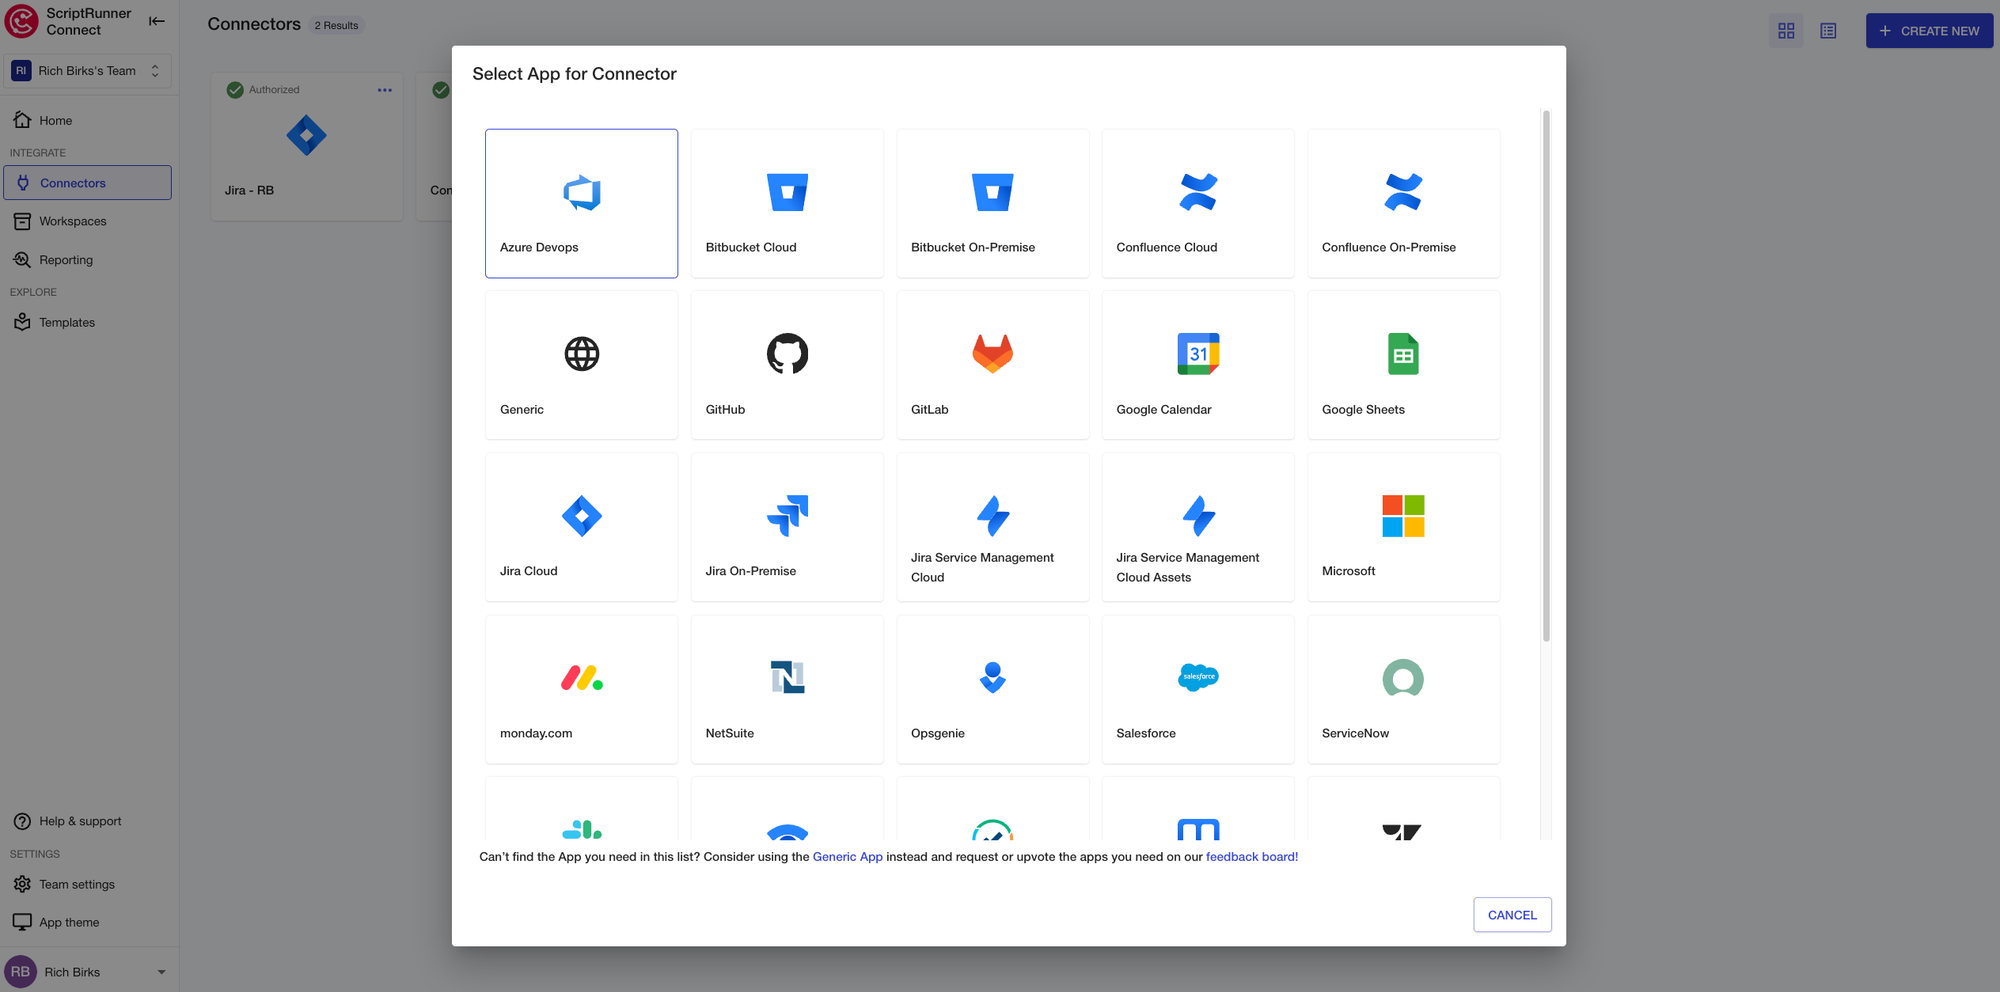Click the Authorized status on Jira - RB

[x=263, y=90]
